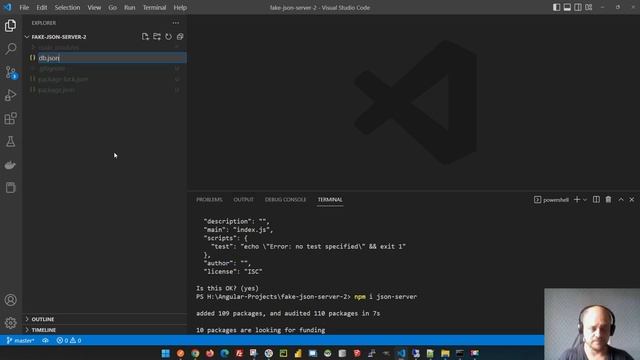Open the Edit menu
Viewport: 640px width, 360px height.
(42, 7)
